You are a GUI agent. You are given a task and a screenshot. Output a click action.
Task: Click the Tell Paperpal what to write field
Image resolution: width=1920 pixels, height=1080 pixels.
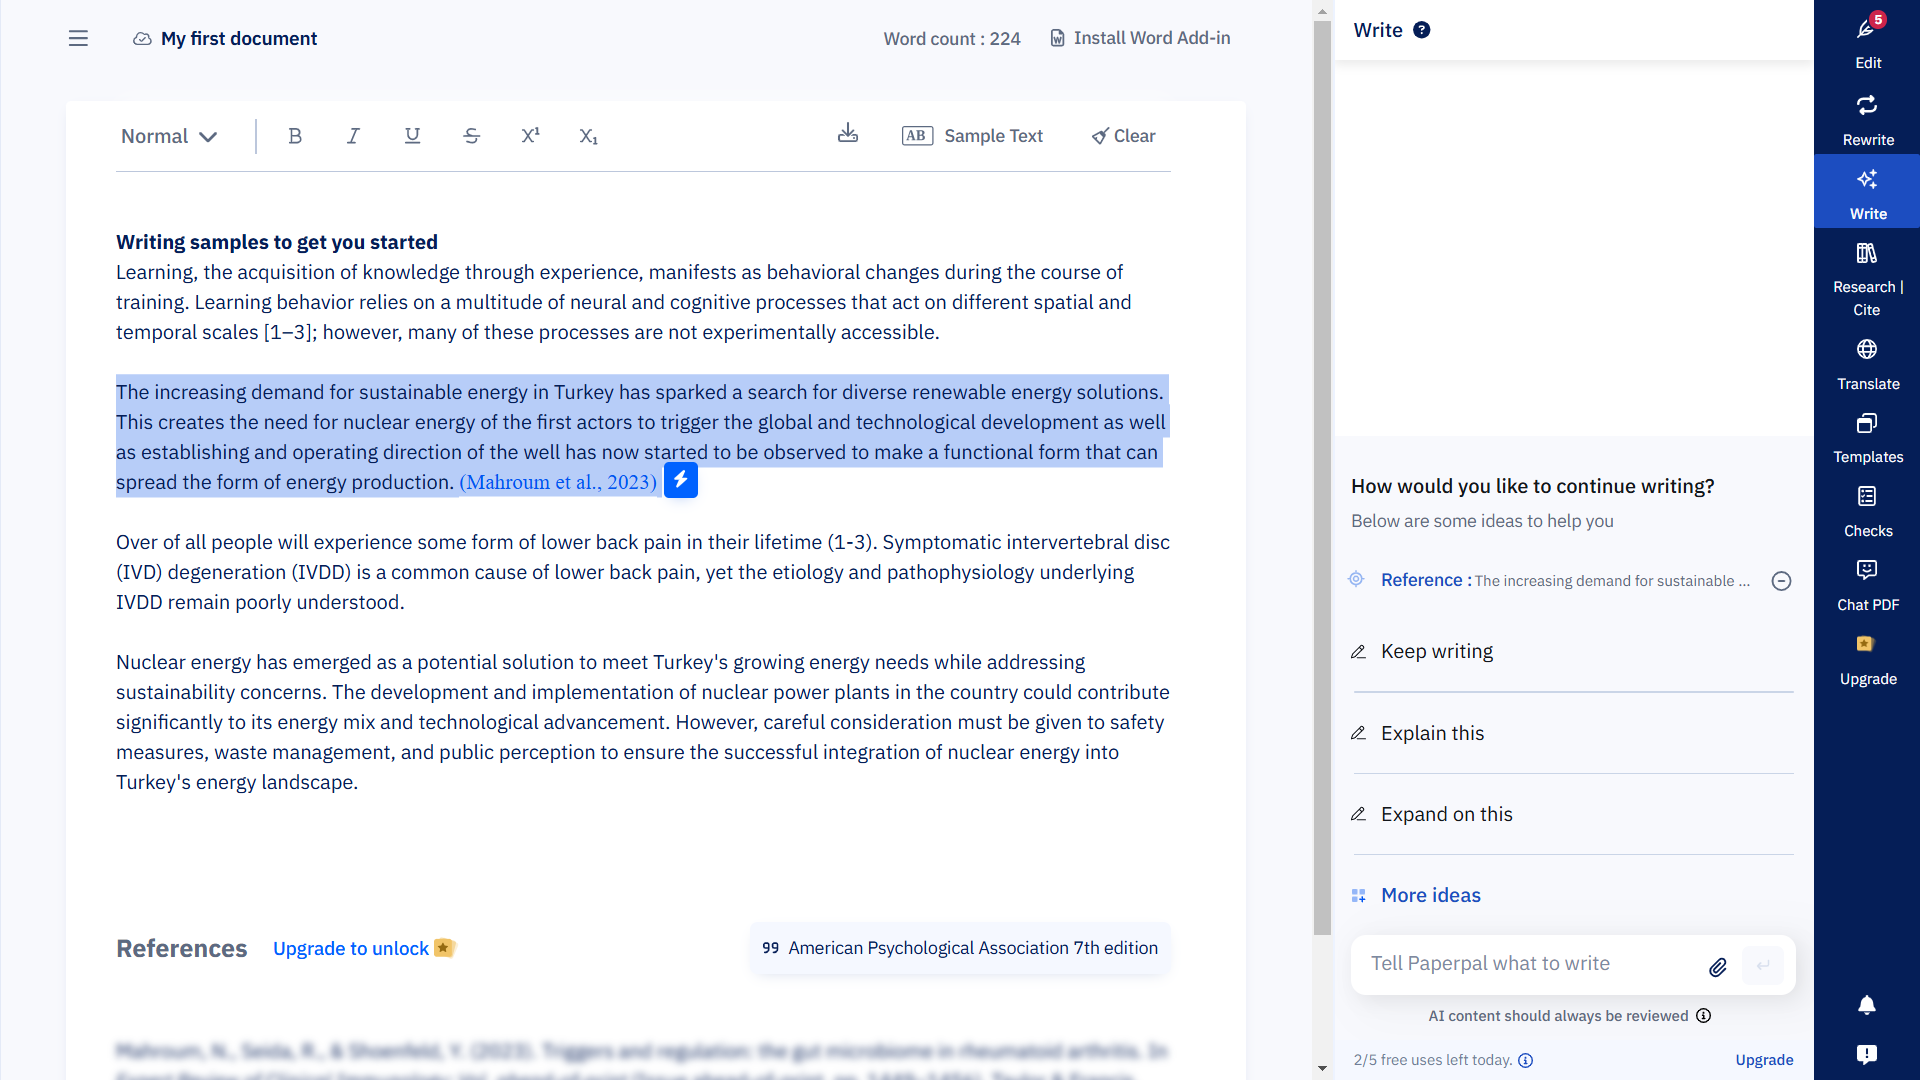pos(1530,964)
